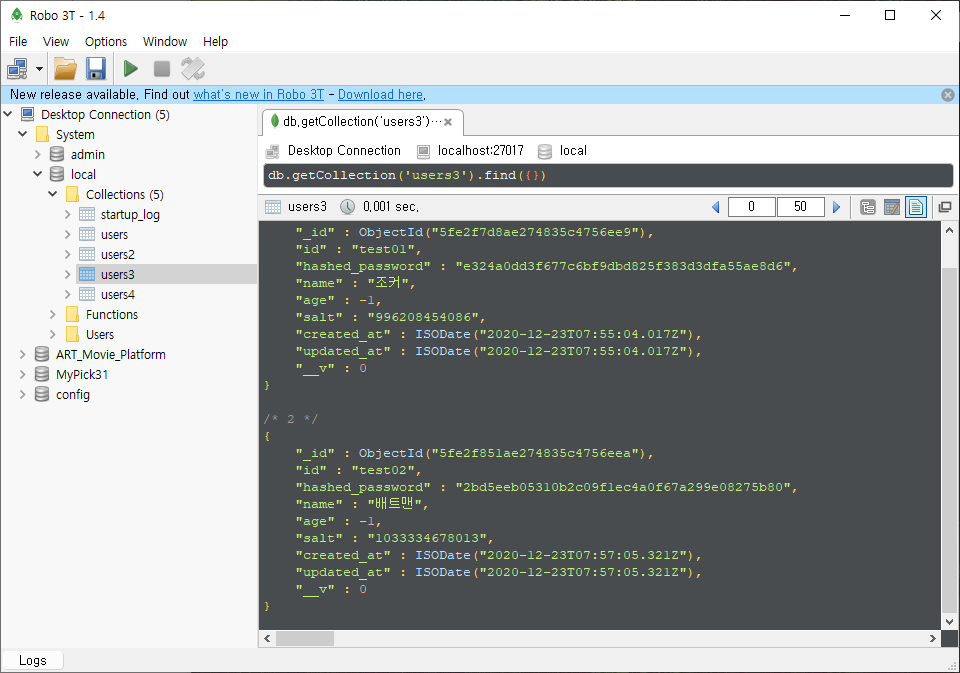960x673 pixels.
Task: Collapse the Collections (5) folder
Action: (x=53, y=194)
